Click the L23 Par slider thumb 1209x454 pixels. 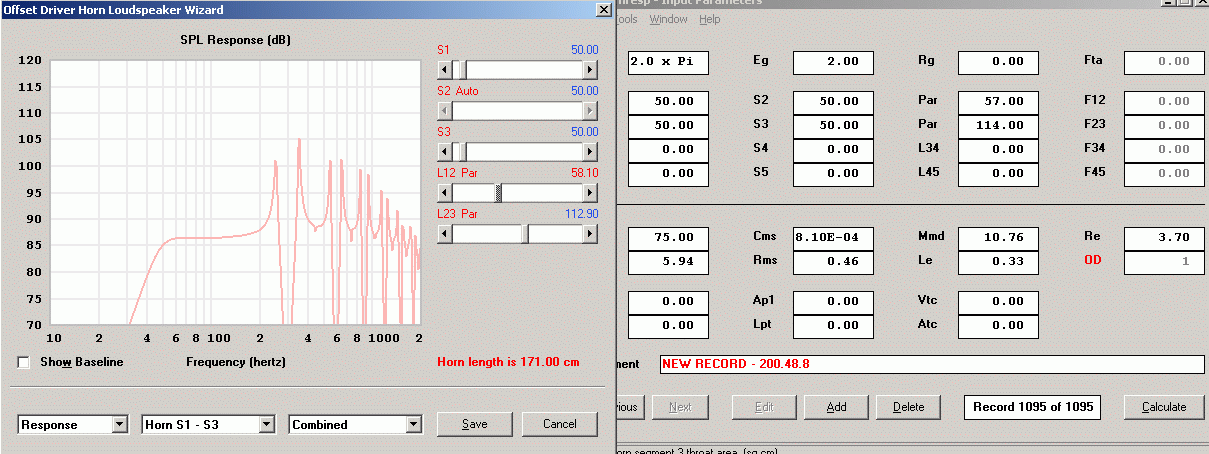click(x=526, y=234)
